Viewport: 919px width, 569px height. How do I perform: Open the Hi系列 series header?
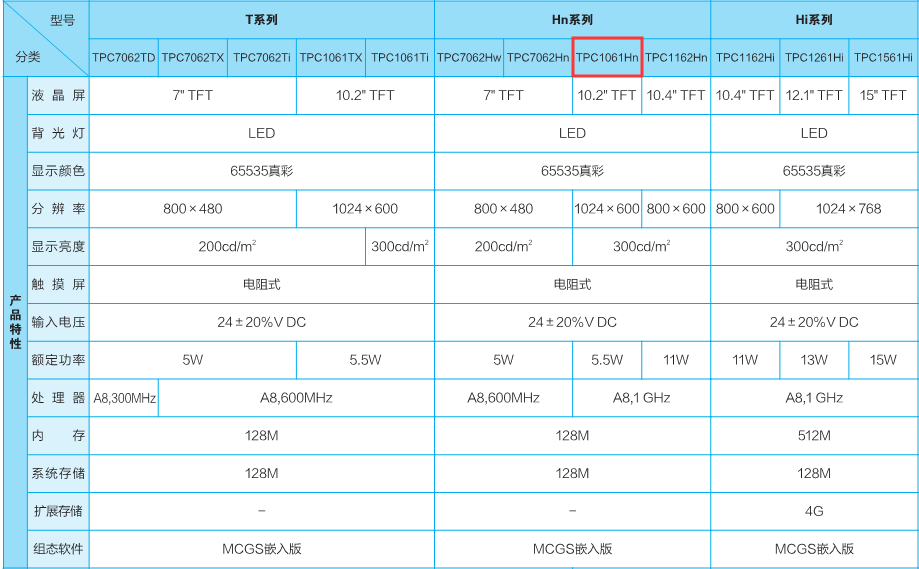tap(814, 20)
